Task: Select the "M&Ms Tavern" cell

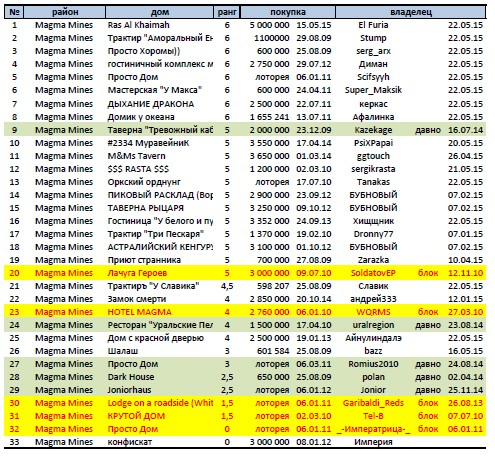Action: point(136,156)
